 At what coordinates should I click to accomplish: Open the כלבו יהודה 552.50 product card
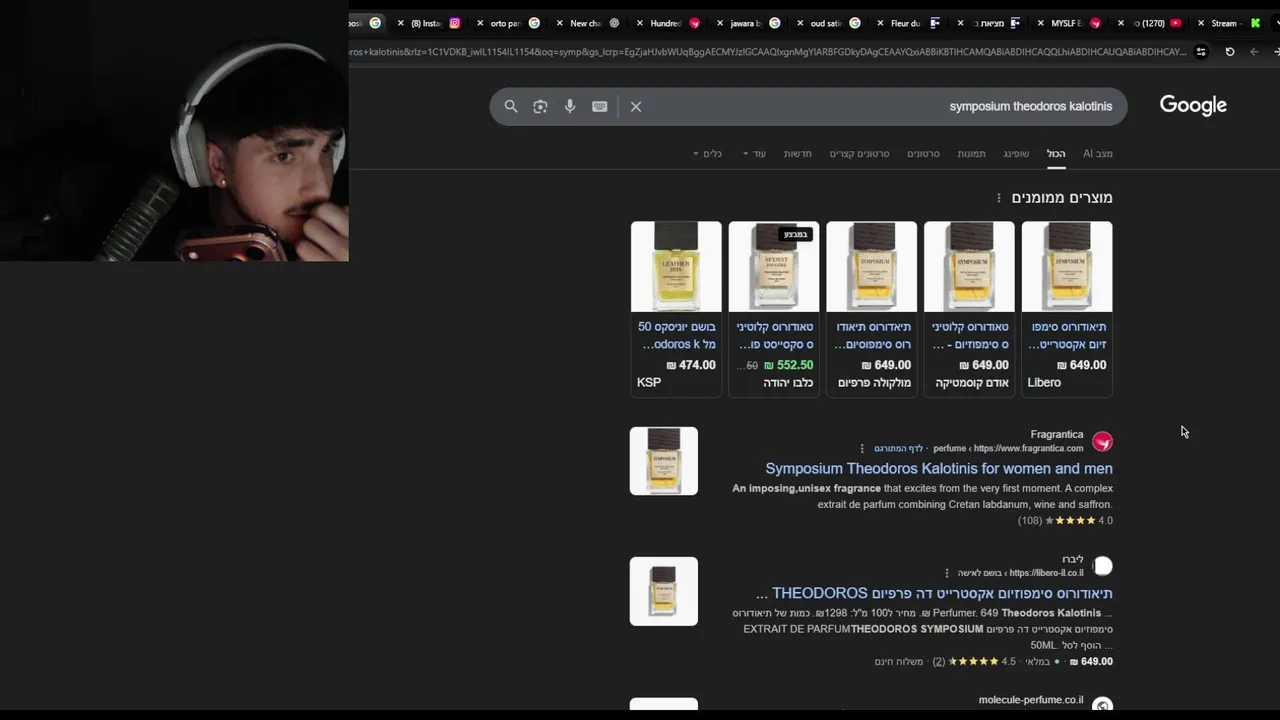tap(774, 308)
